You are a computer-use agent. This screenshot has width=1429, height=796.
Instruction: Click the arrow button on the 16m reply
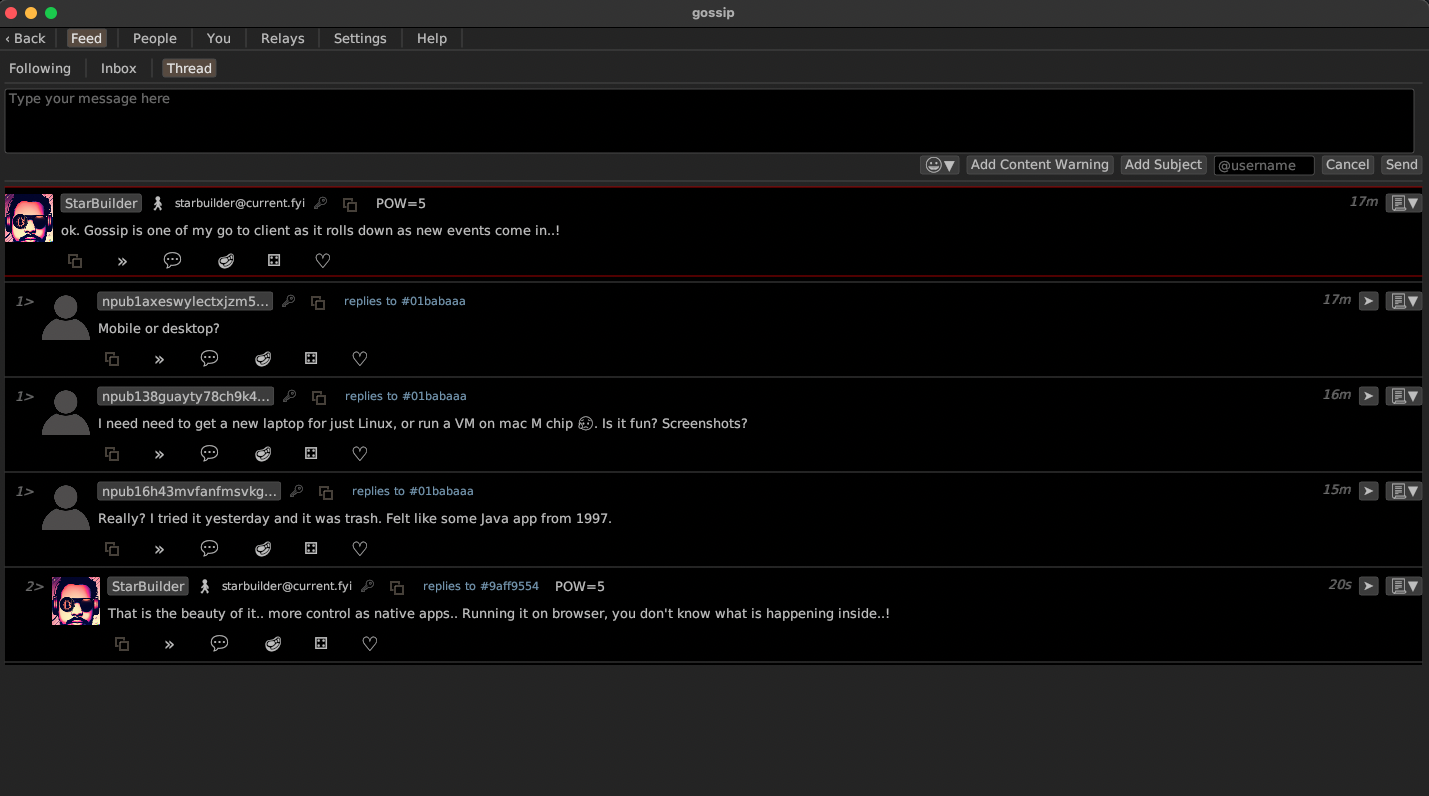[1368, 396]
